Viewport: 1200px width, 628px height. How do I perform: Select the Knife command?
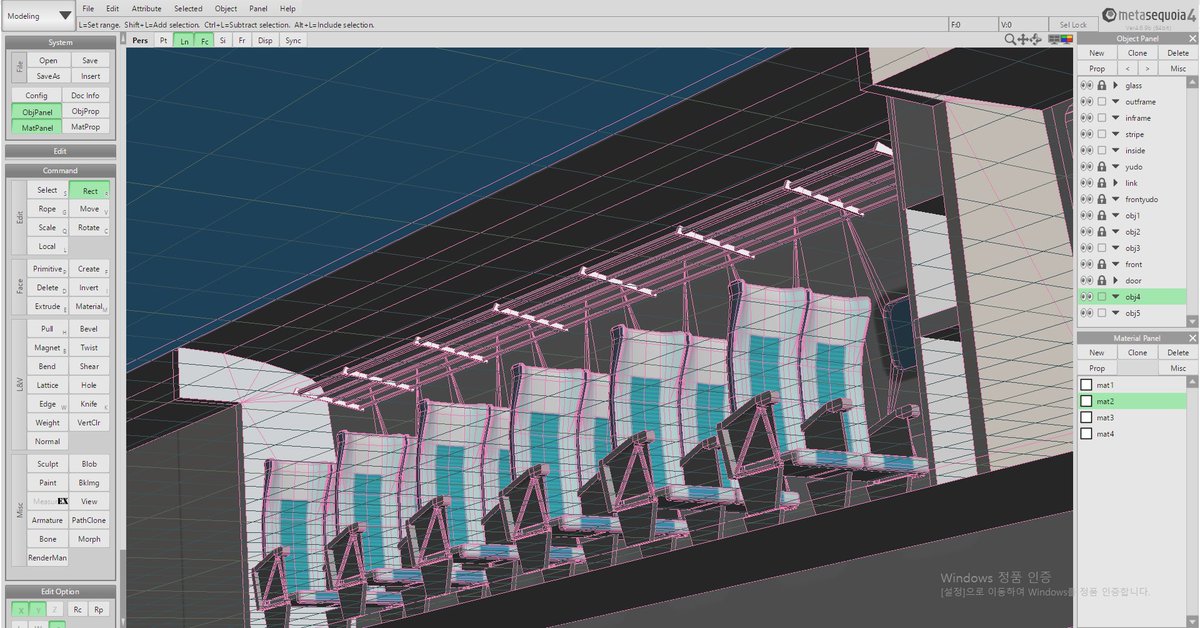[x=89, y=404]
